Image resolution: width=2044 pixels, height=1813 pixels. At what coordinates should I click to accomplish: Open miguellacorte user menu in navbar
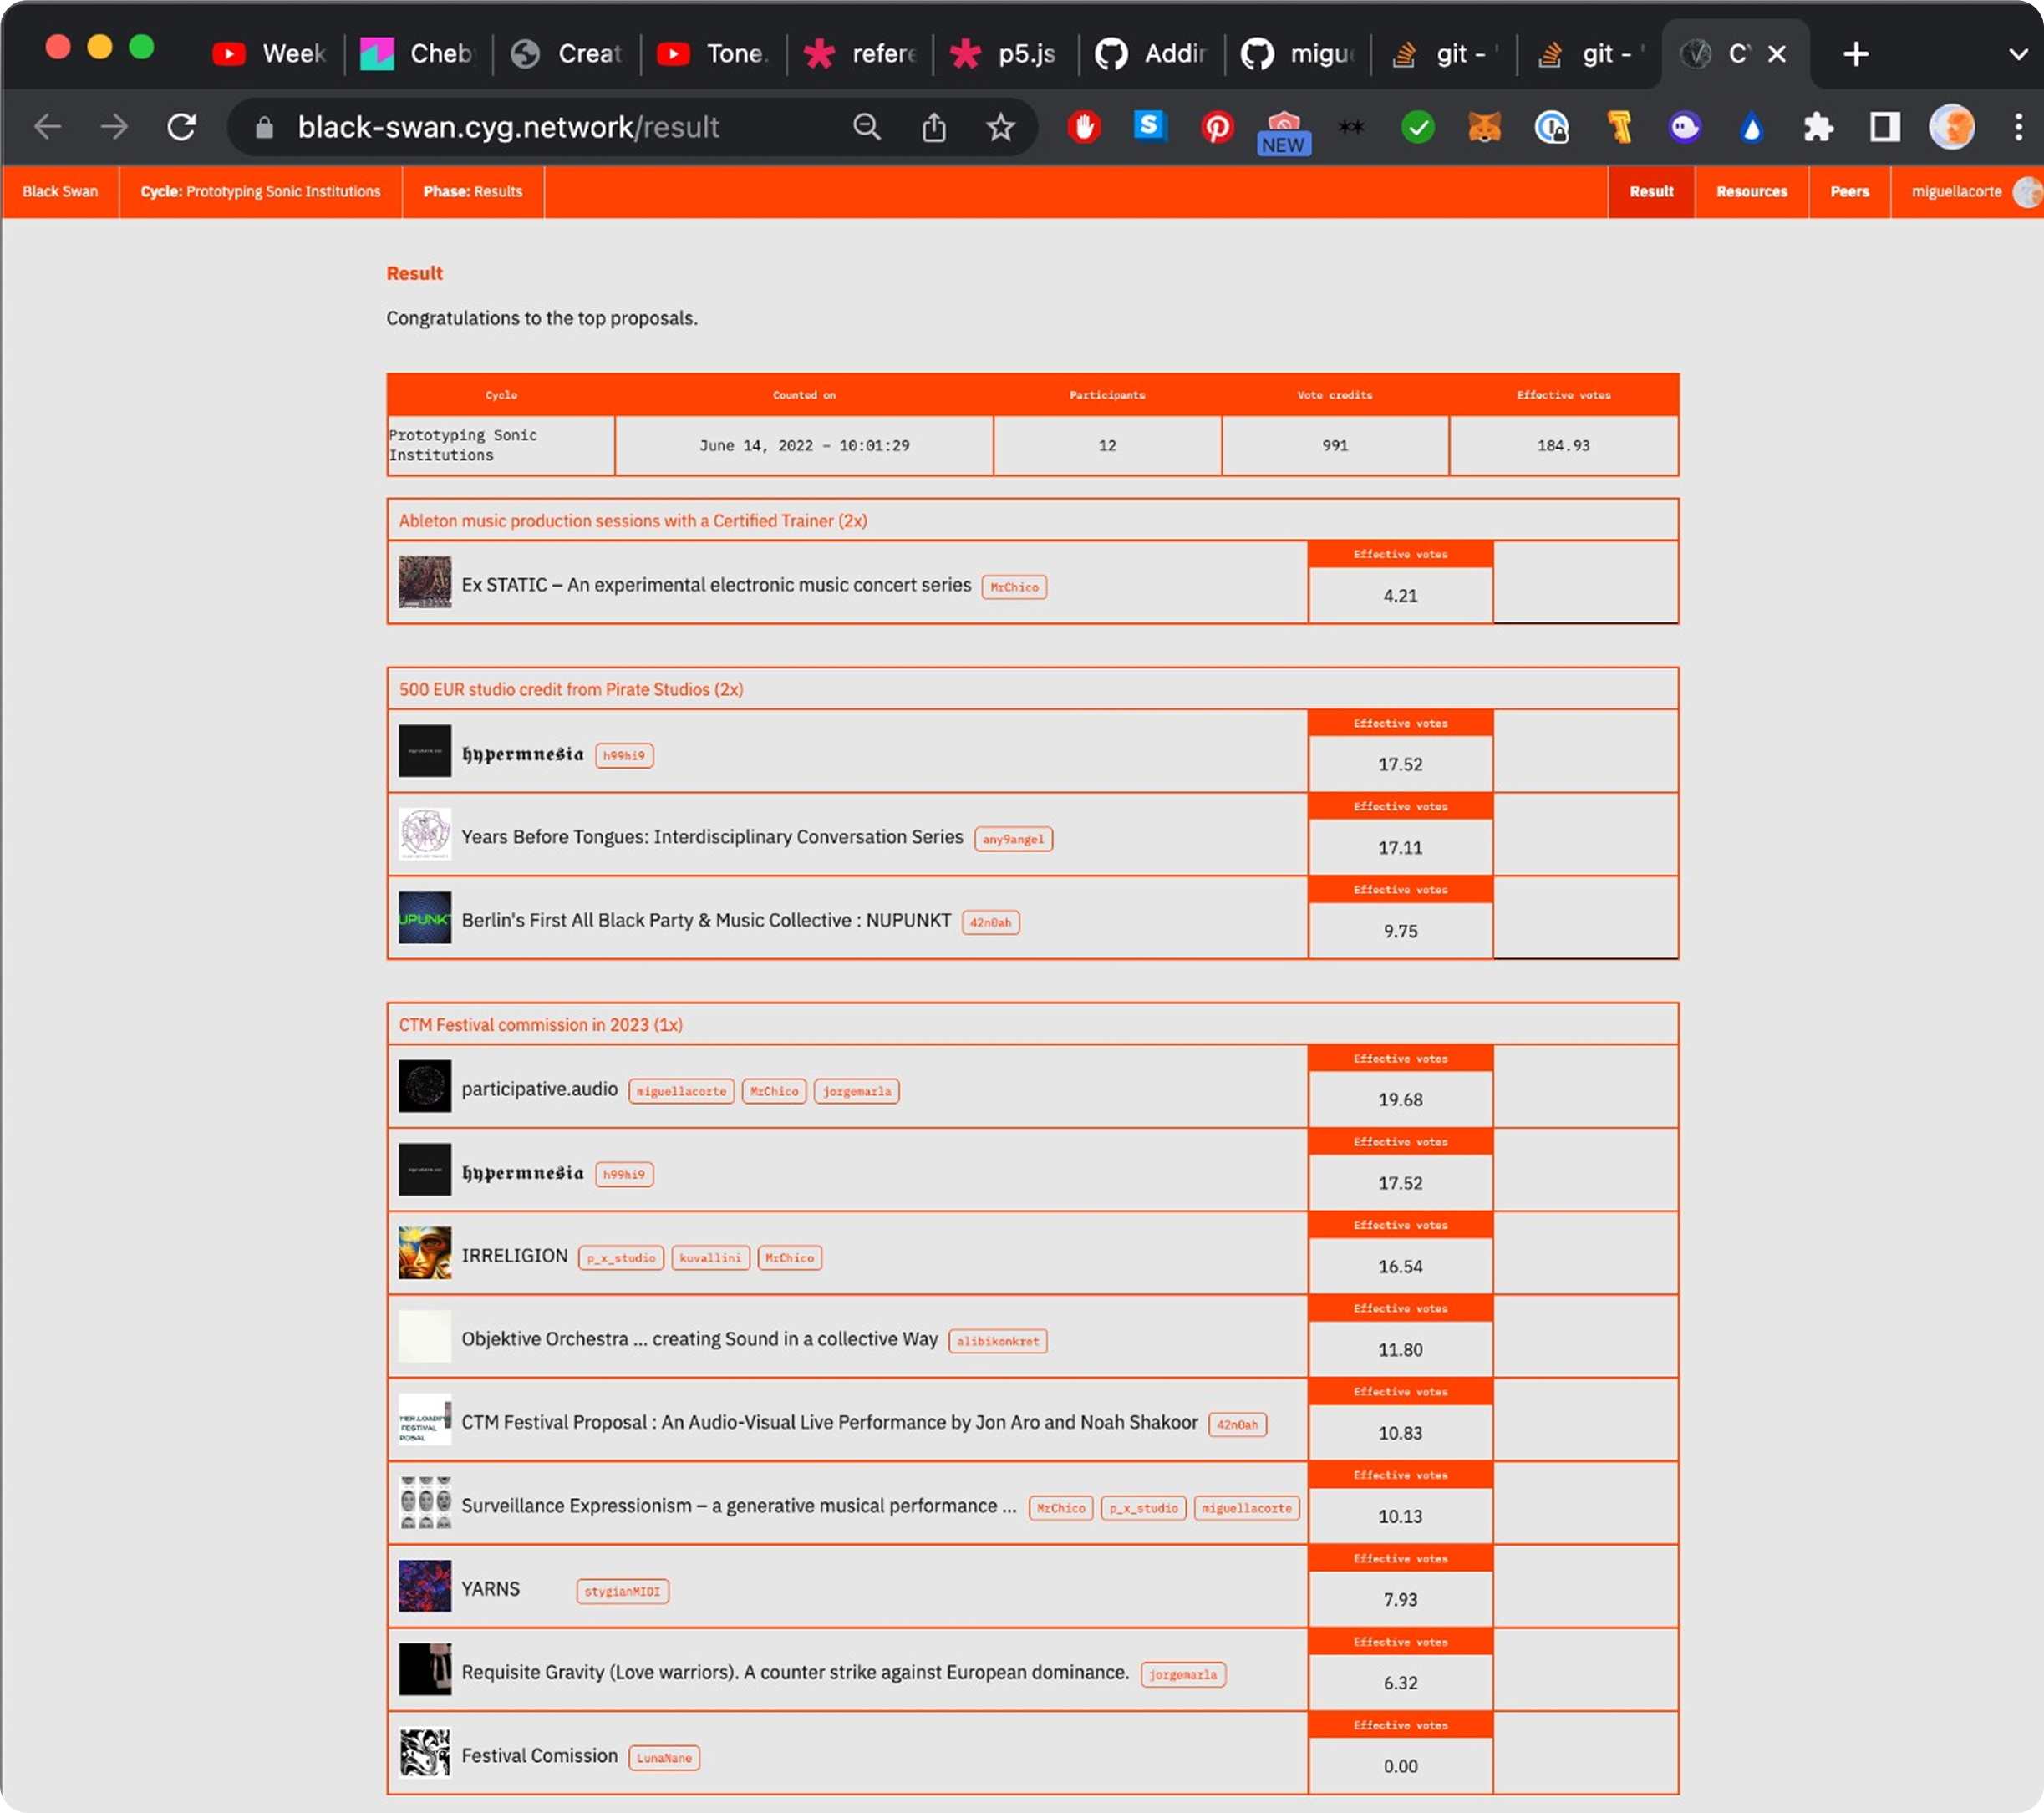1956,191
